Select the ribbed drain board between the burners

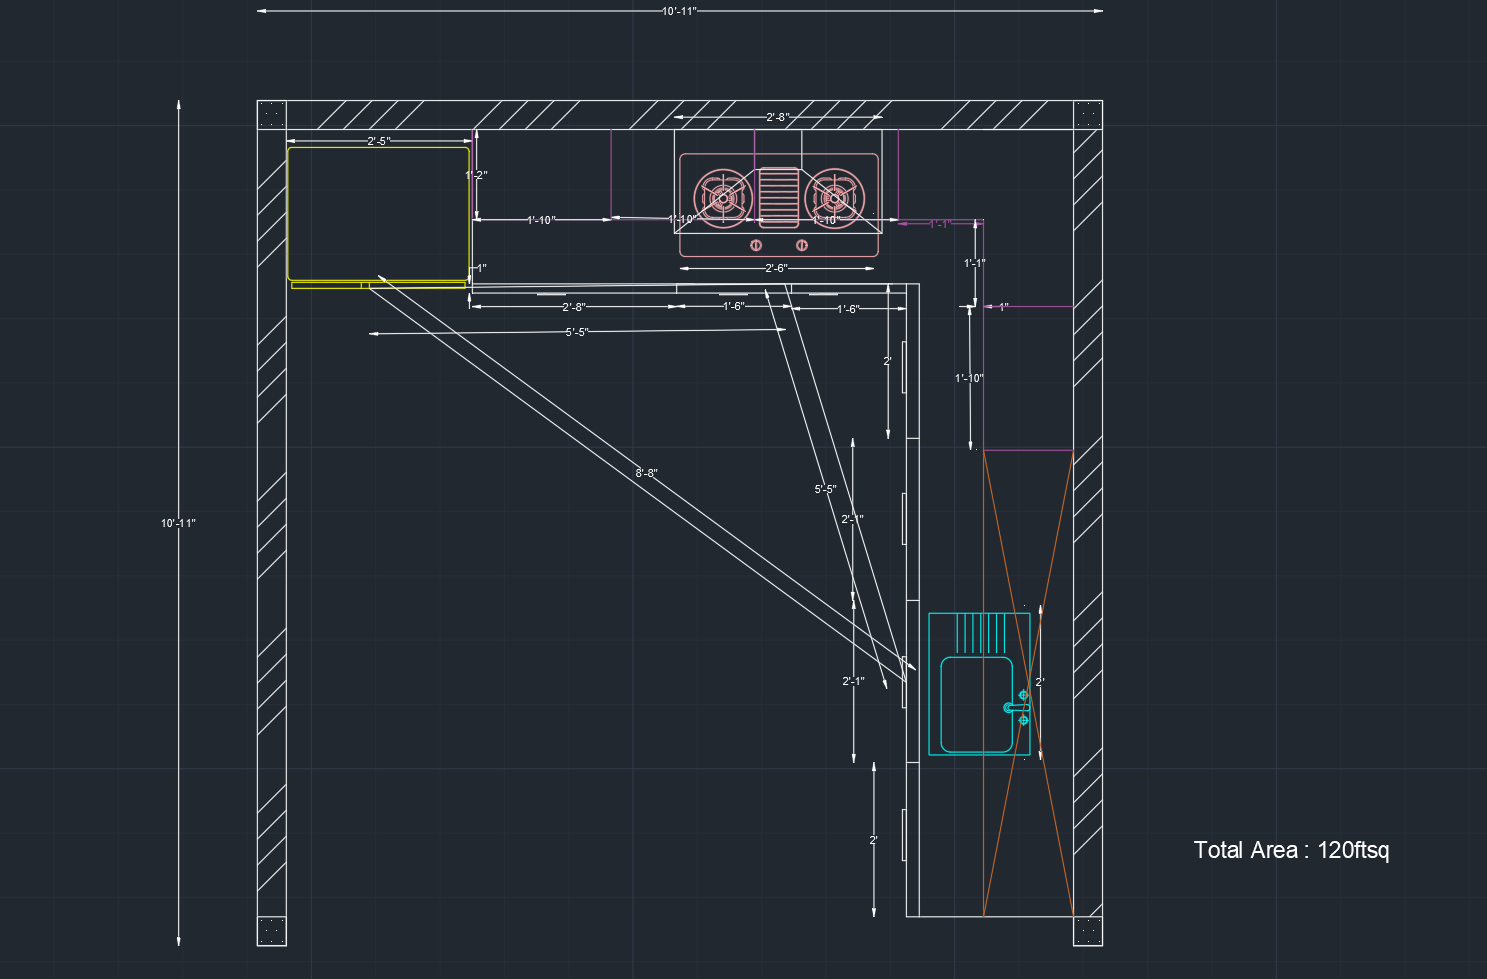coord(778,197)
